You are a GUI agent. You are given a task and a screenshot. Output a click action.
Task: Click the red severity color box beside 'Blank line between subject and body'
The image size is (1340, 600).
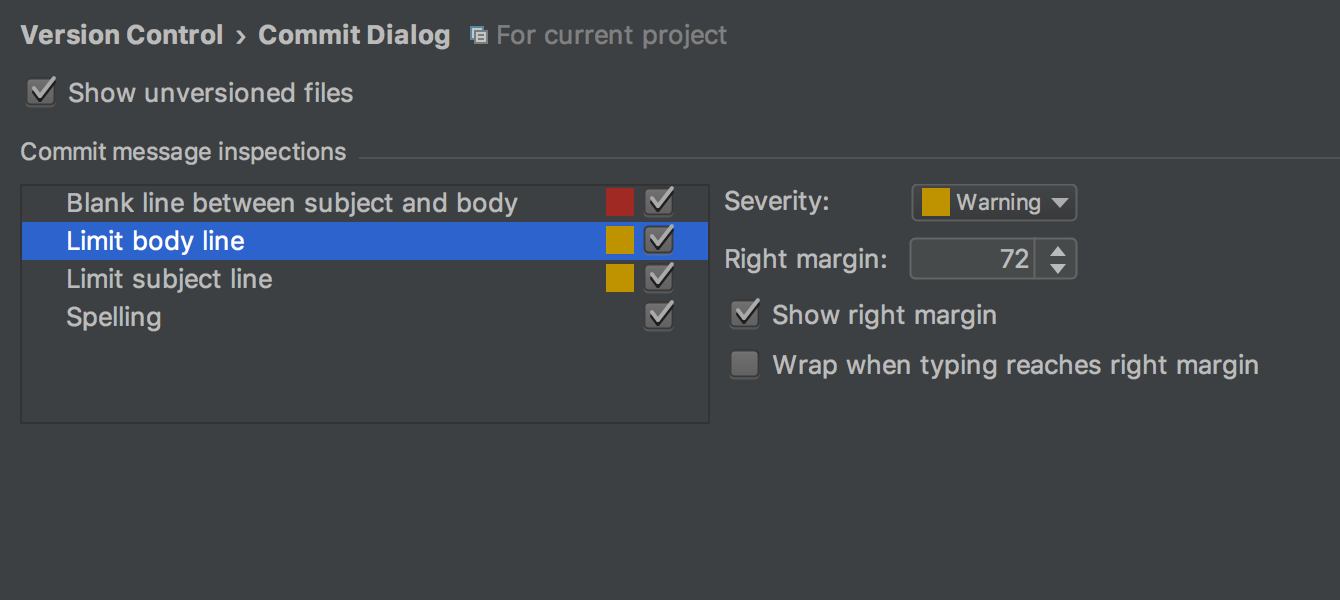point(618,201)
